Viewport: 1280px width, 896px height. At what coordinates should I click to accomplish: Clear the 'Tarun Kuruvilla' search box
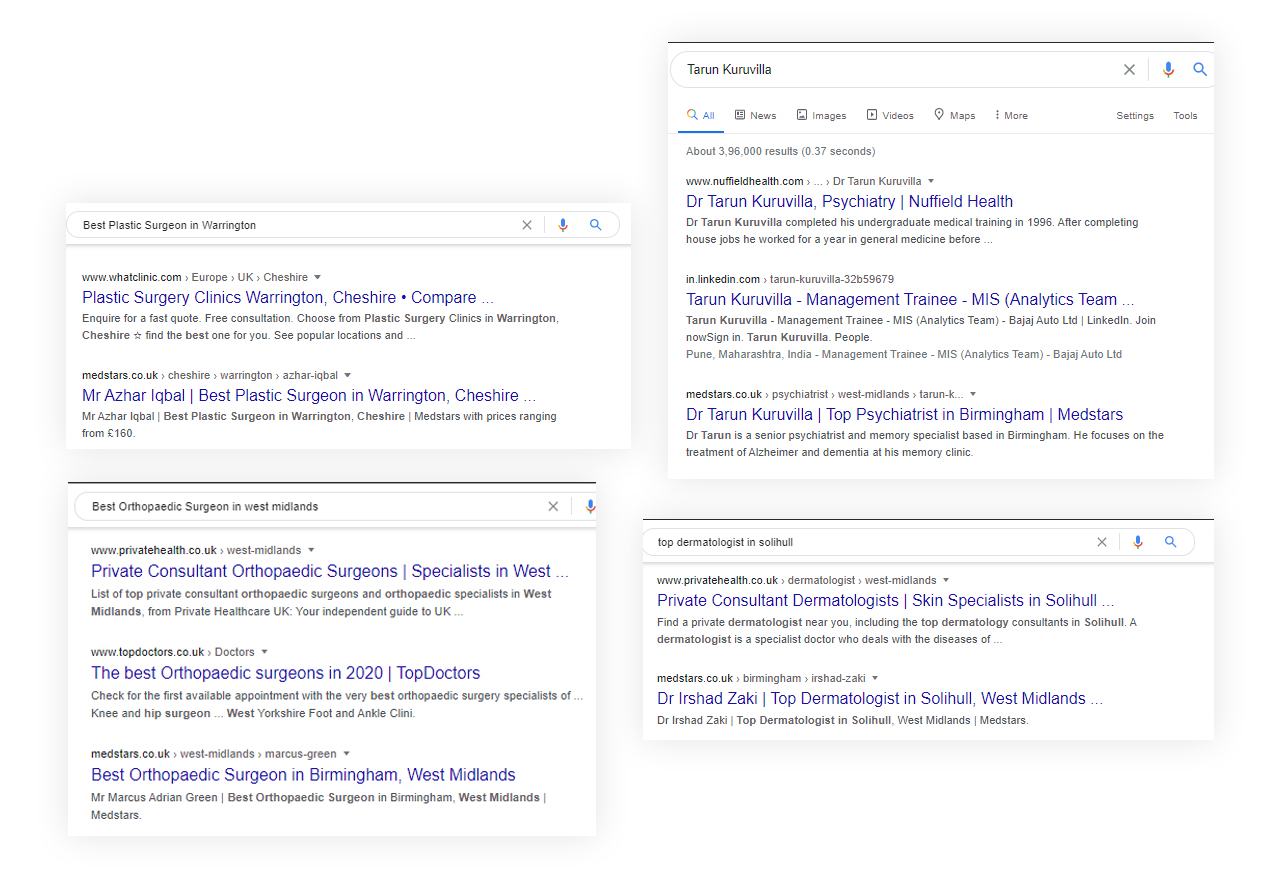[1129, 70]
